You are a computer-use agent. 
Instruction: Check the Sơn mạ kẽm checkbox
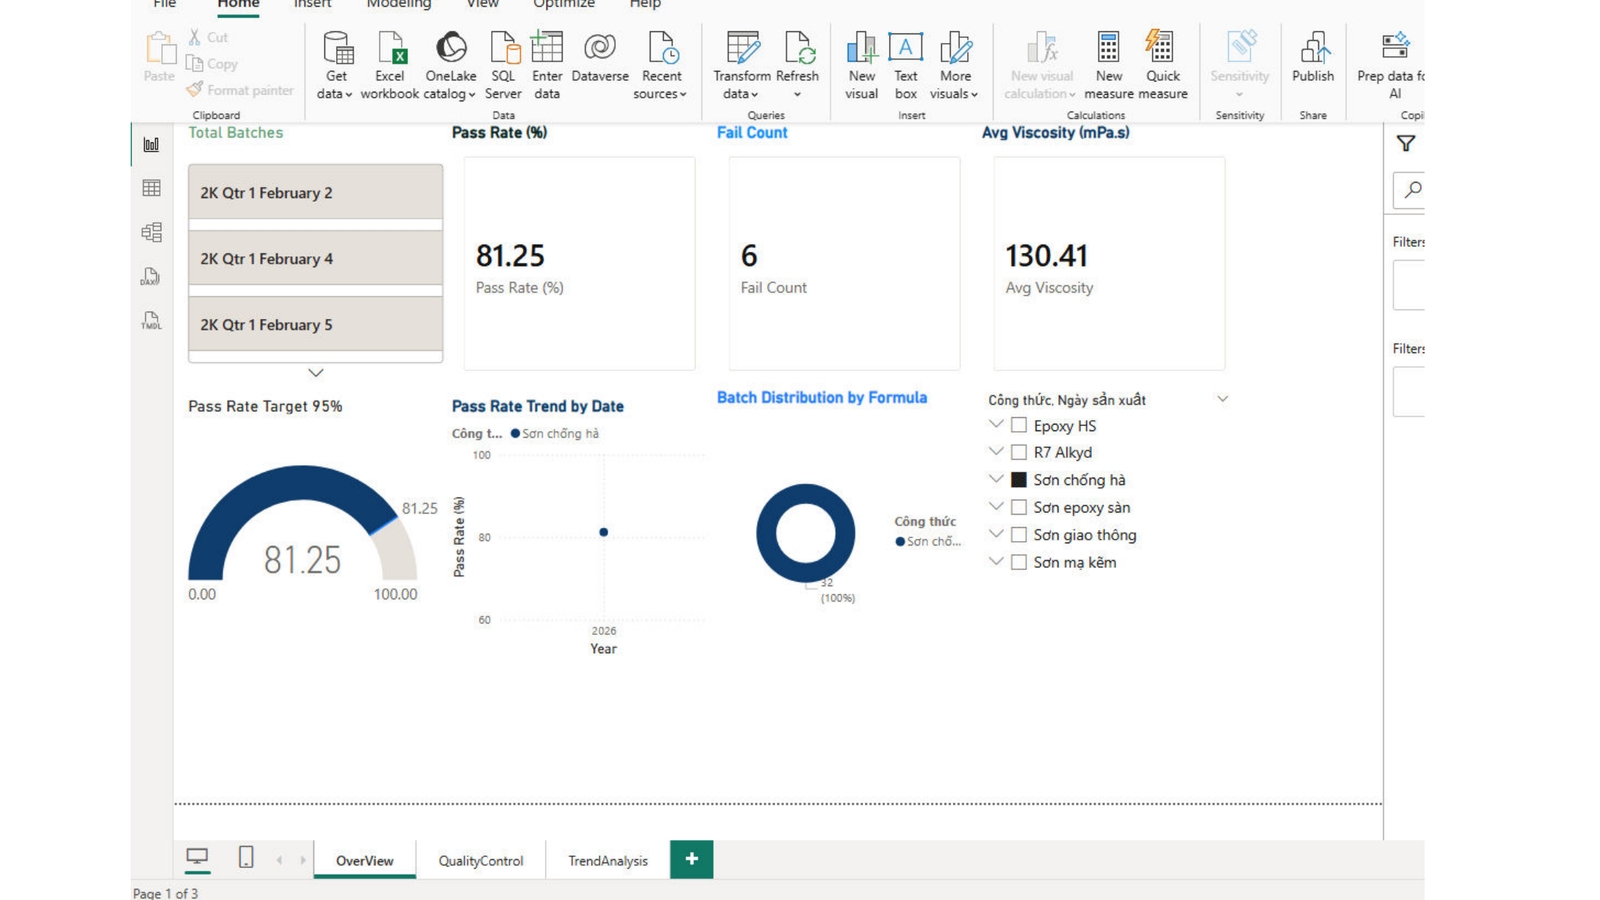pos(1019,562)
